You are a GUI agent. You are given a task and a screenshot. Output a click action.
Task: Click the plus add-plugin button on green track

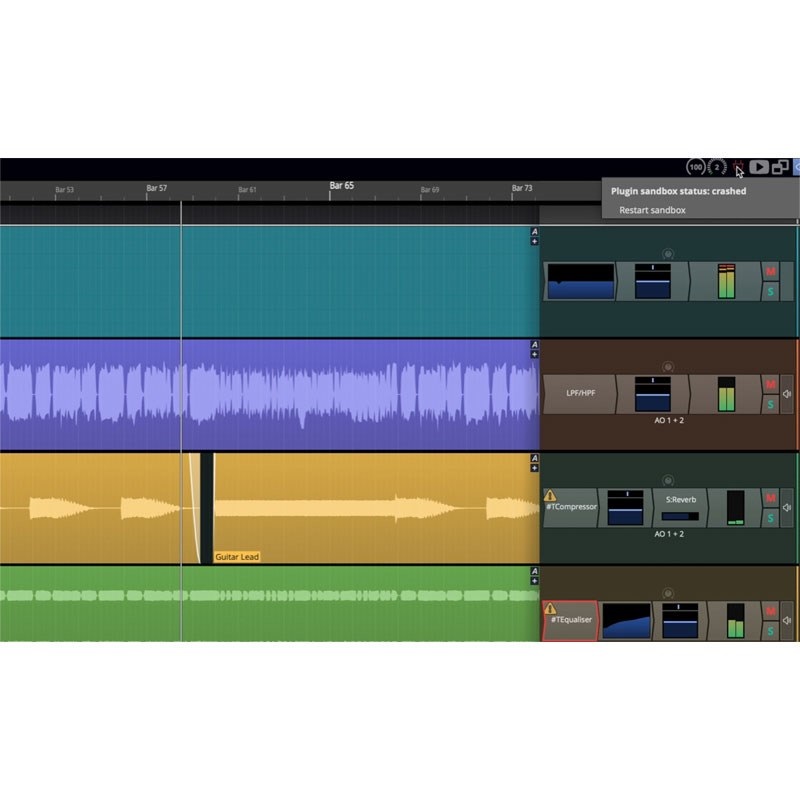[534, 581]
